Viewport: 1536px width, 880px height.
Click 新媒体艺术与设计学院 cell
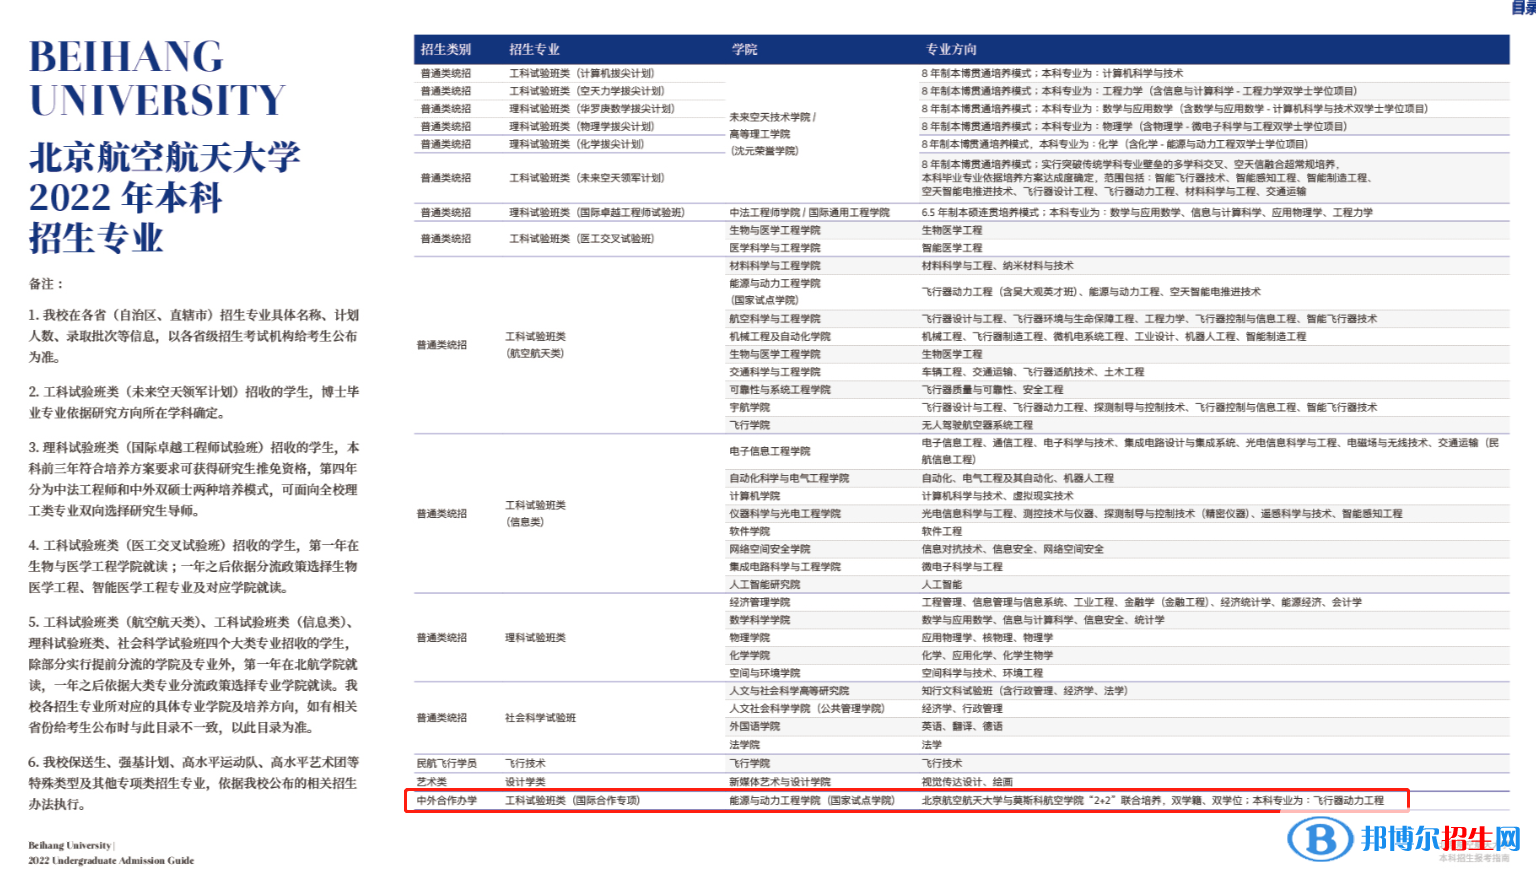pos(779,781)
